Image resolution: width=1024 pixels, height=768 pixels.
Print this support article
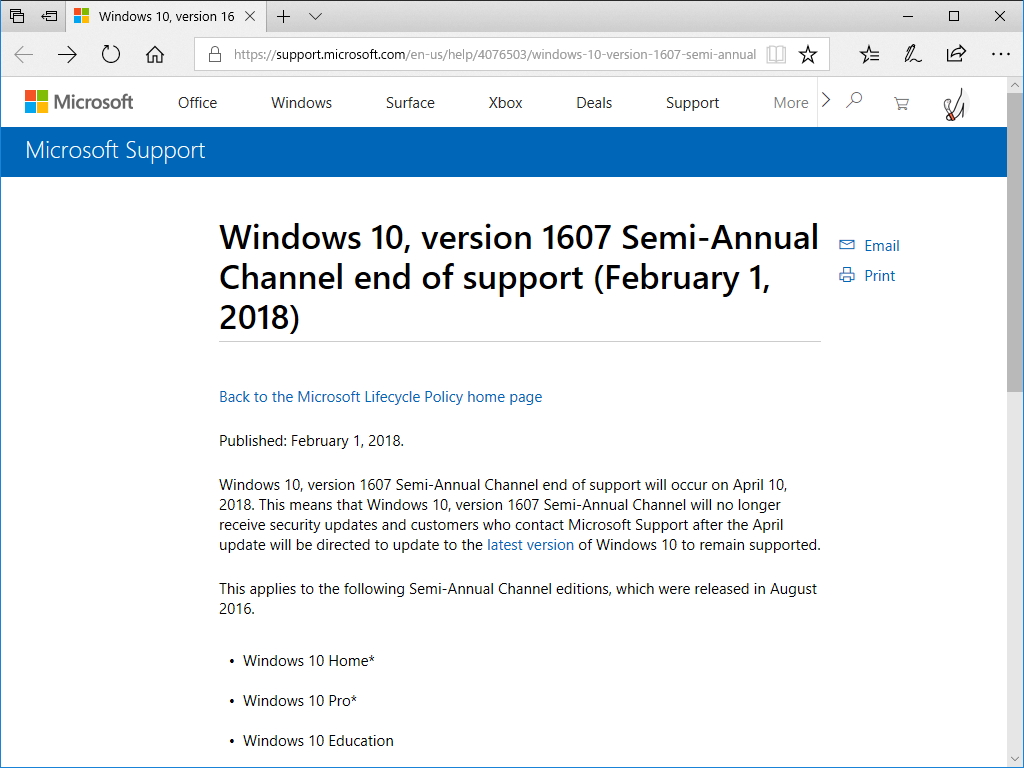pyautogui.click(x=878, y=276)
